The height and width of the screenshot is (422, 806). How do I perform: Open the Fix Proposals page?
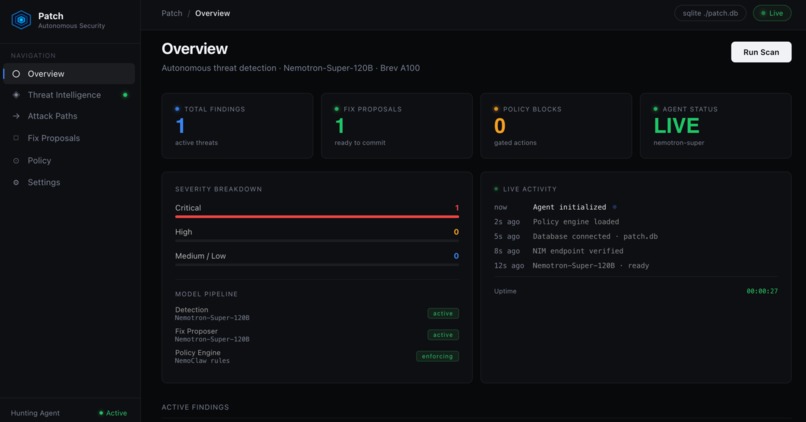pyautogui.click(x=69, y=138)
